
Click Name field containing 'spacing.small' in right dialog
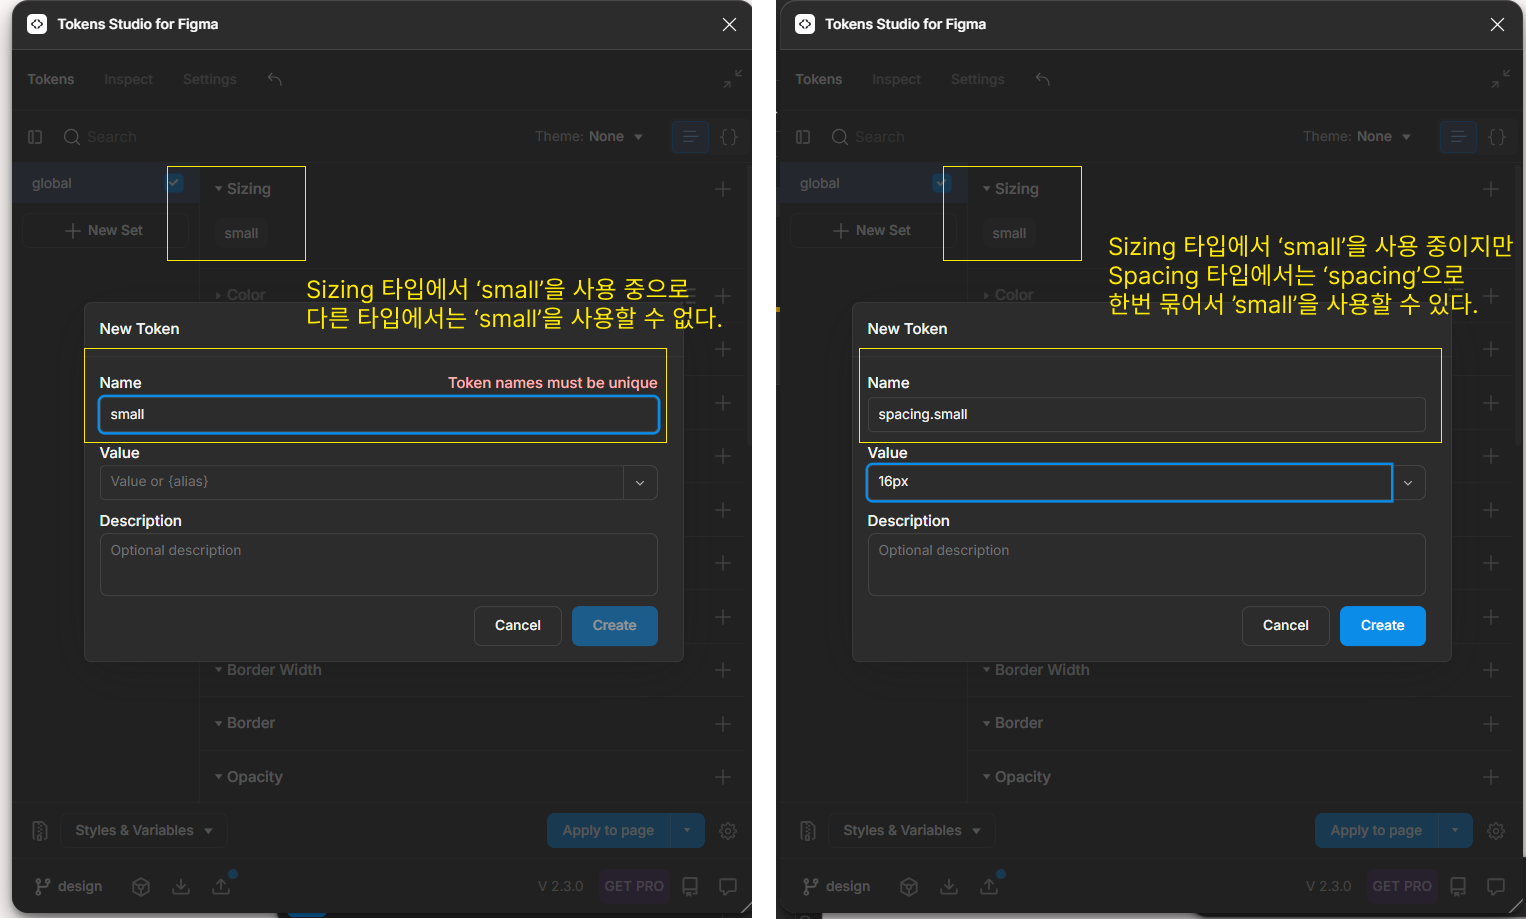coord(1146,415)
